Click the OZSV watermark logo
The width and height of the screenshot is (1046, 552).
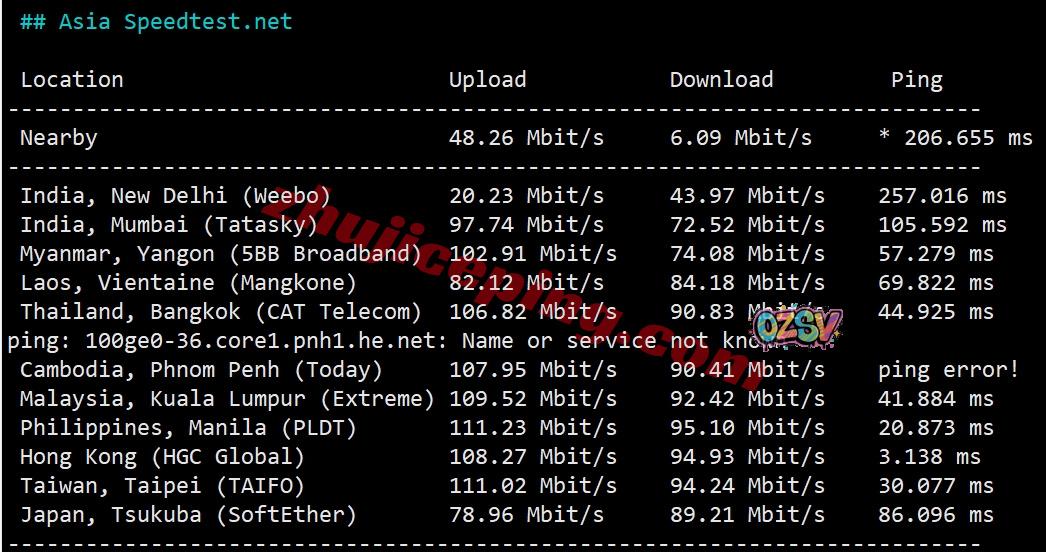[x=797, y=327]
